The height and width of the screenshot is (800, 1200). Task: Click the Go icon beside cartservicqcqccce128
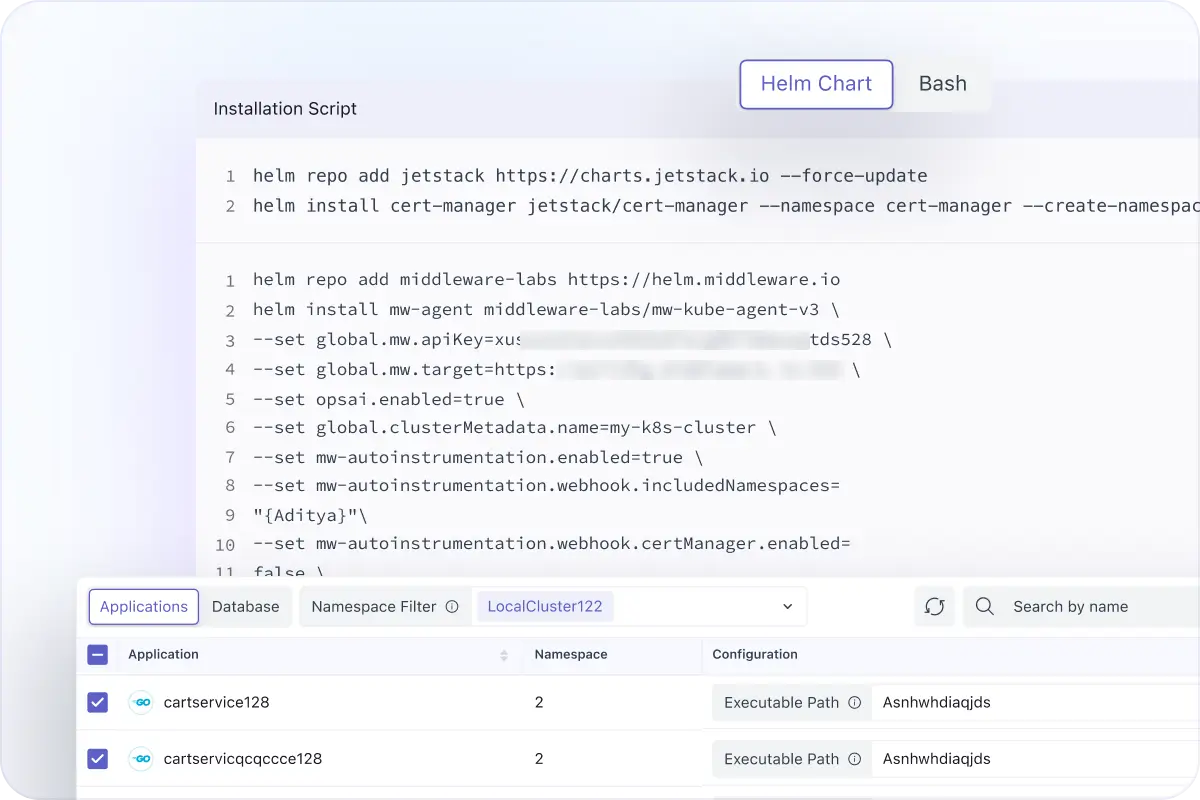tap(141, 758)
